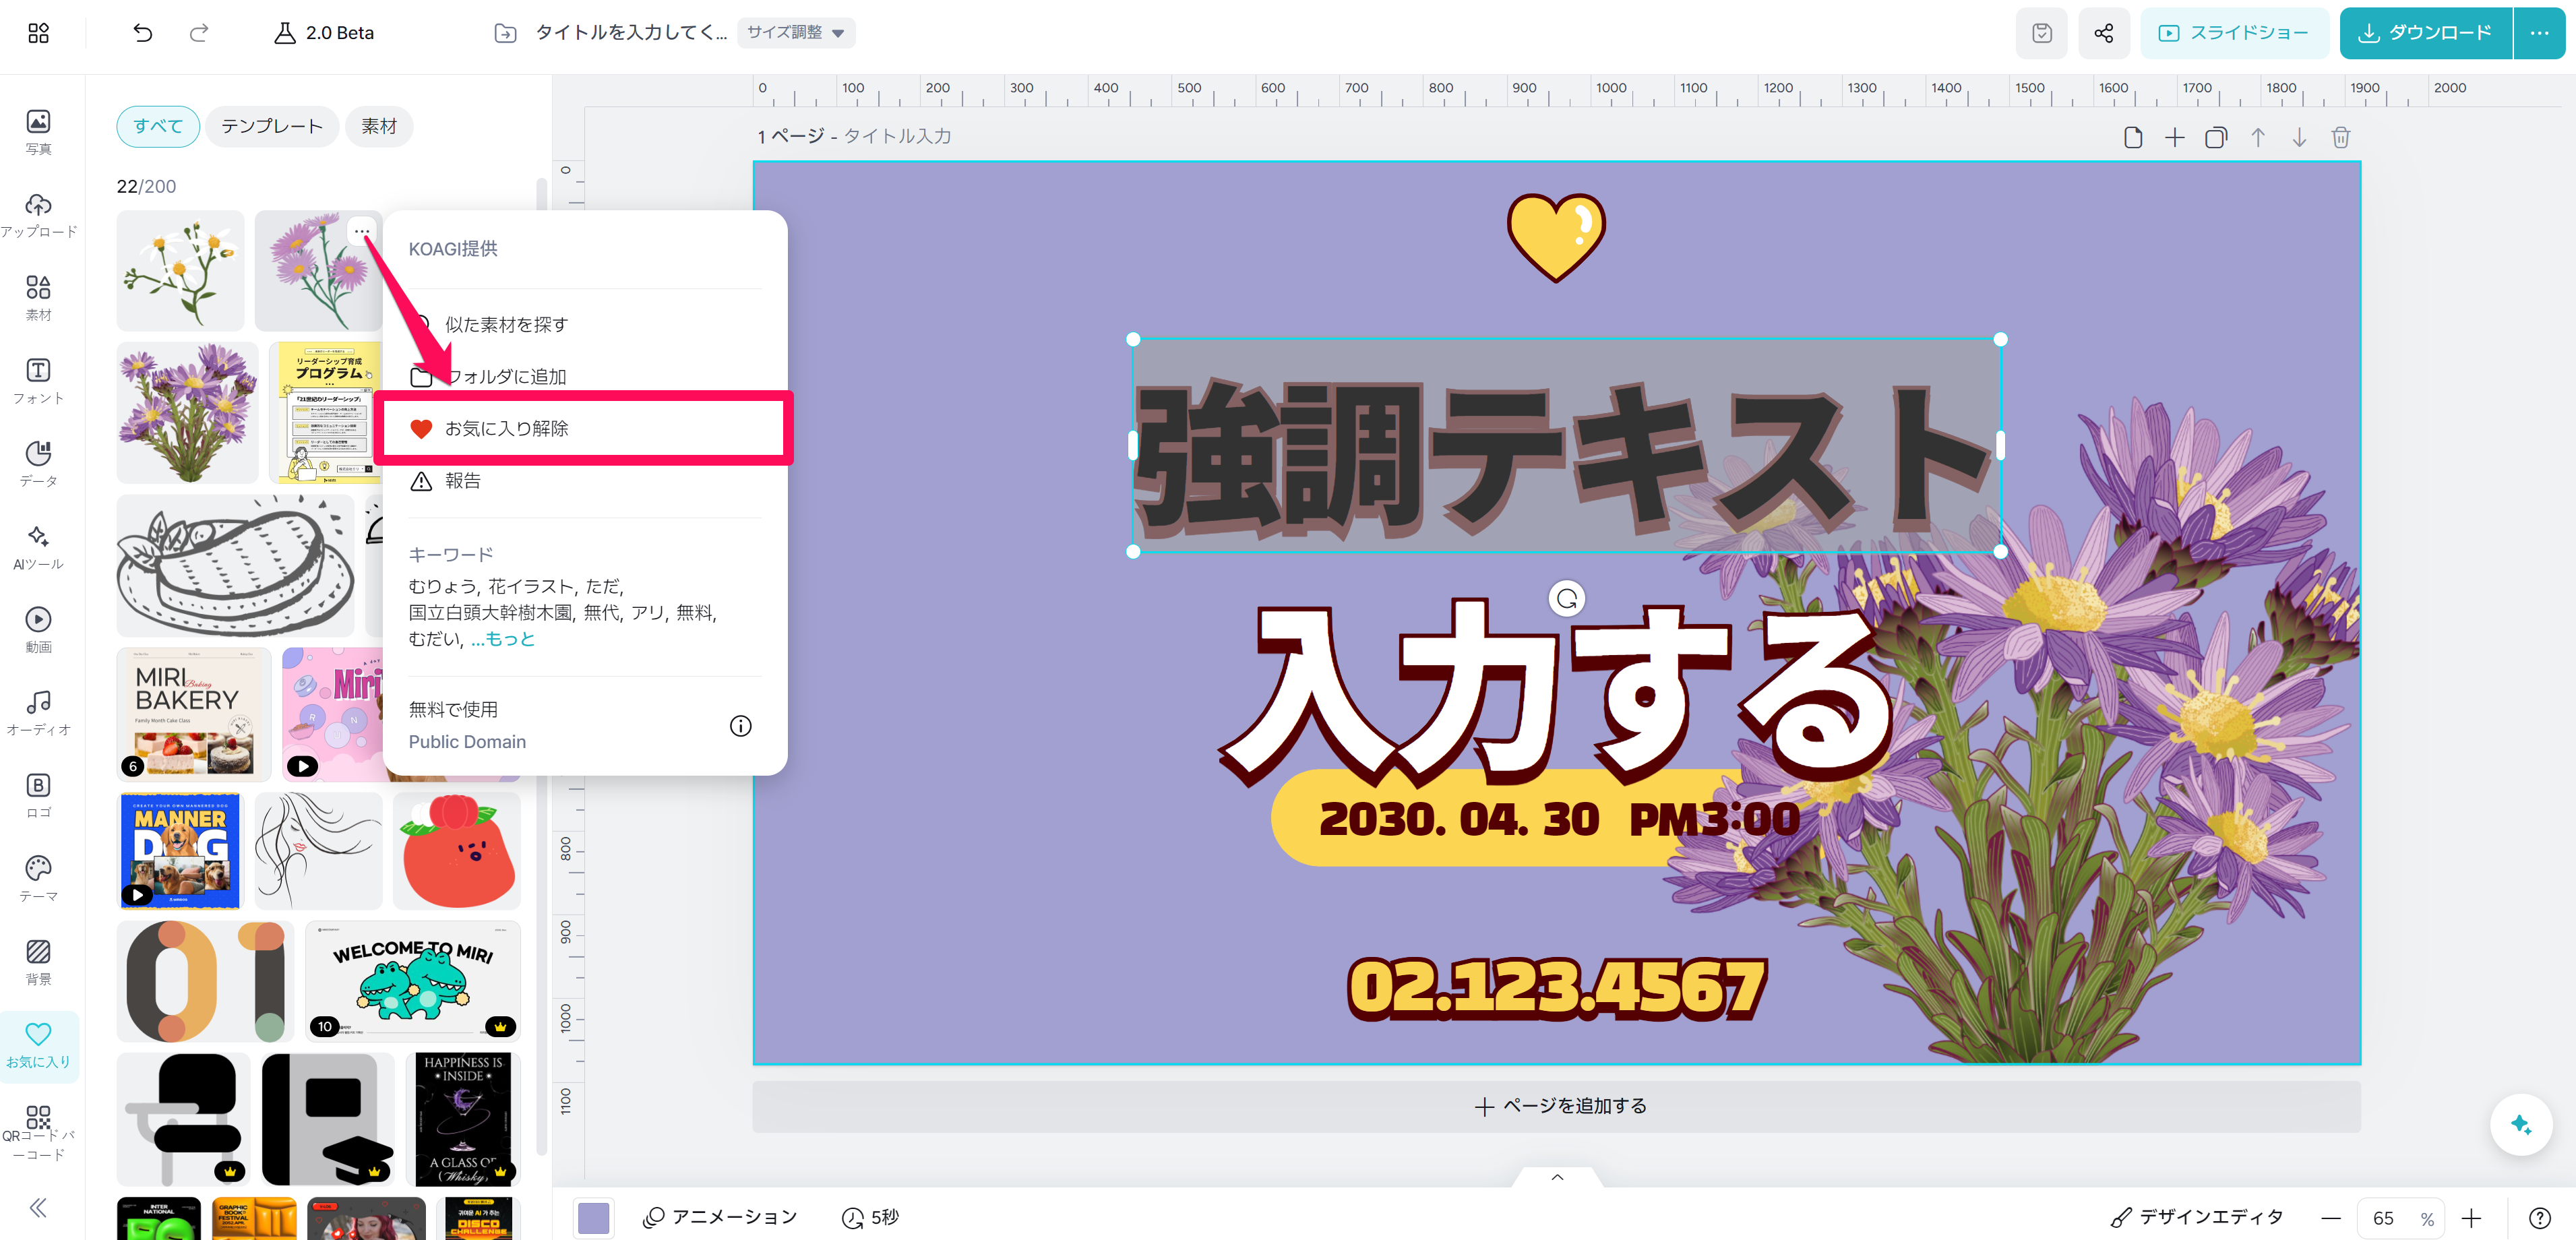Click the share icon in top bar
The width and height of the screenshot is (2576, 1240).
pos(2103,33)
